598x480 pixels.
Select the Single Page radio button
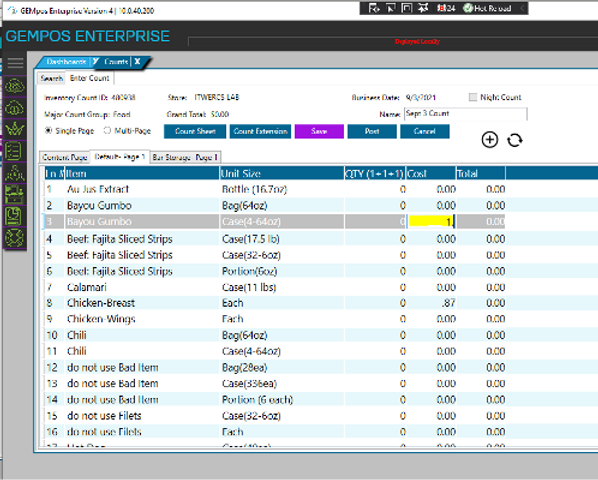48,130
